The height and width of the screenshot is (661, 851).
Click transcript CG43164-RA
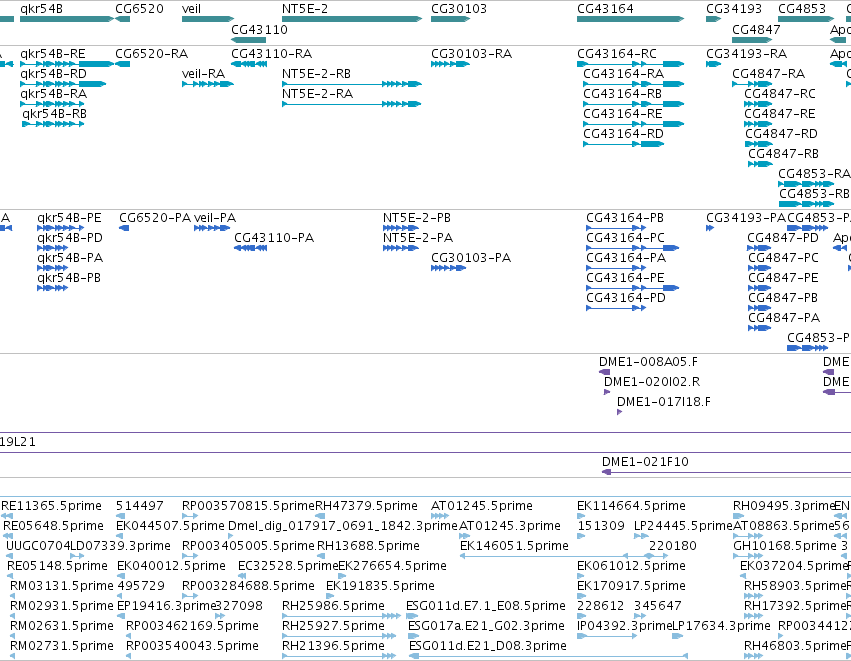(x=633, y=84)
